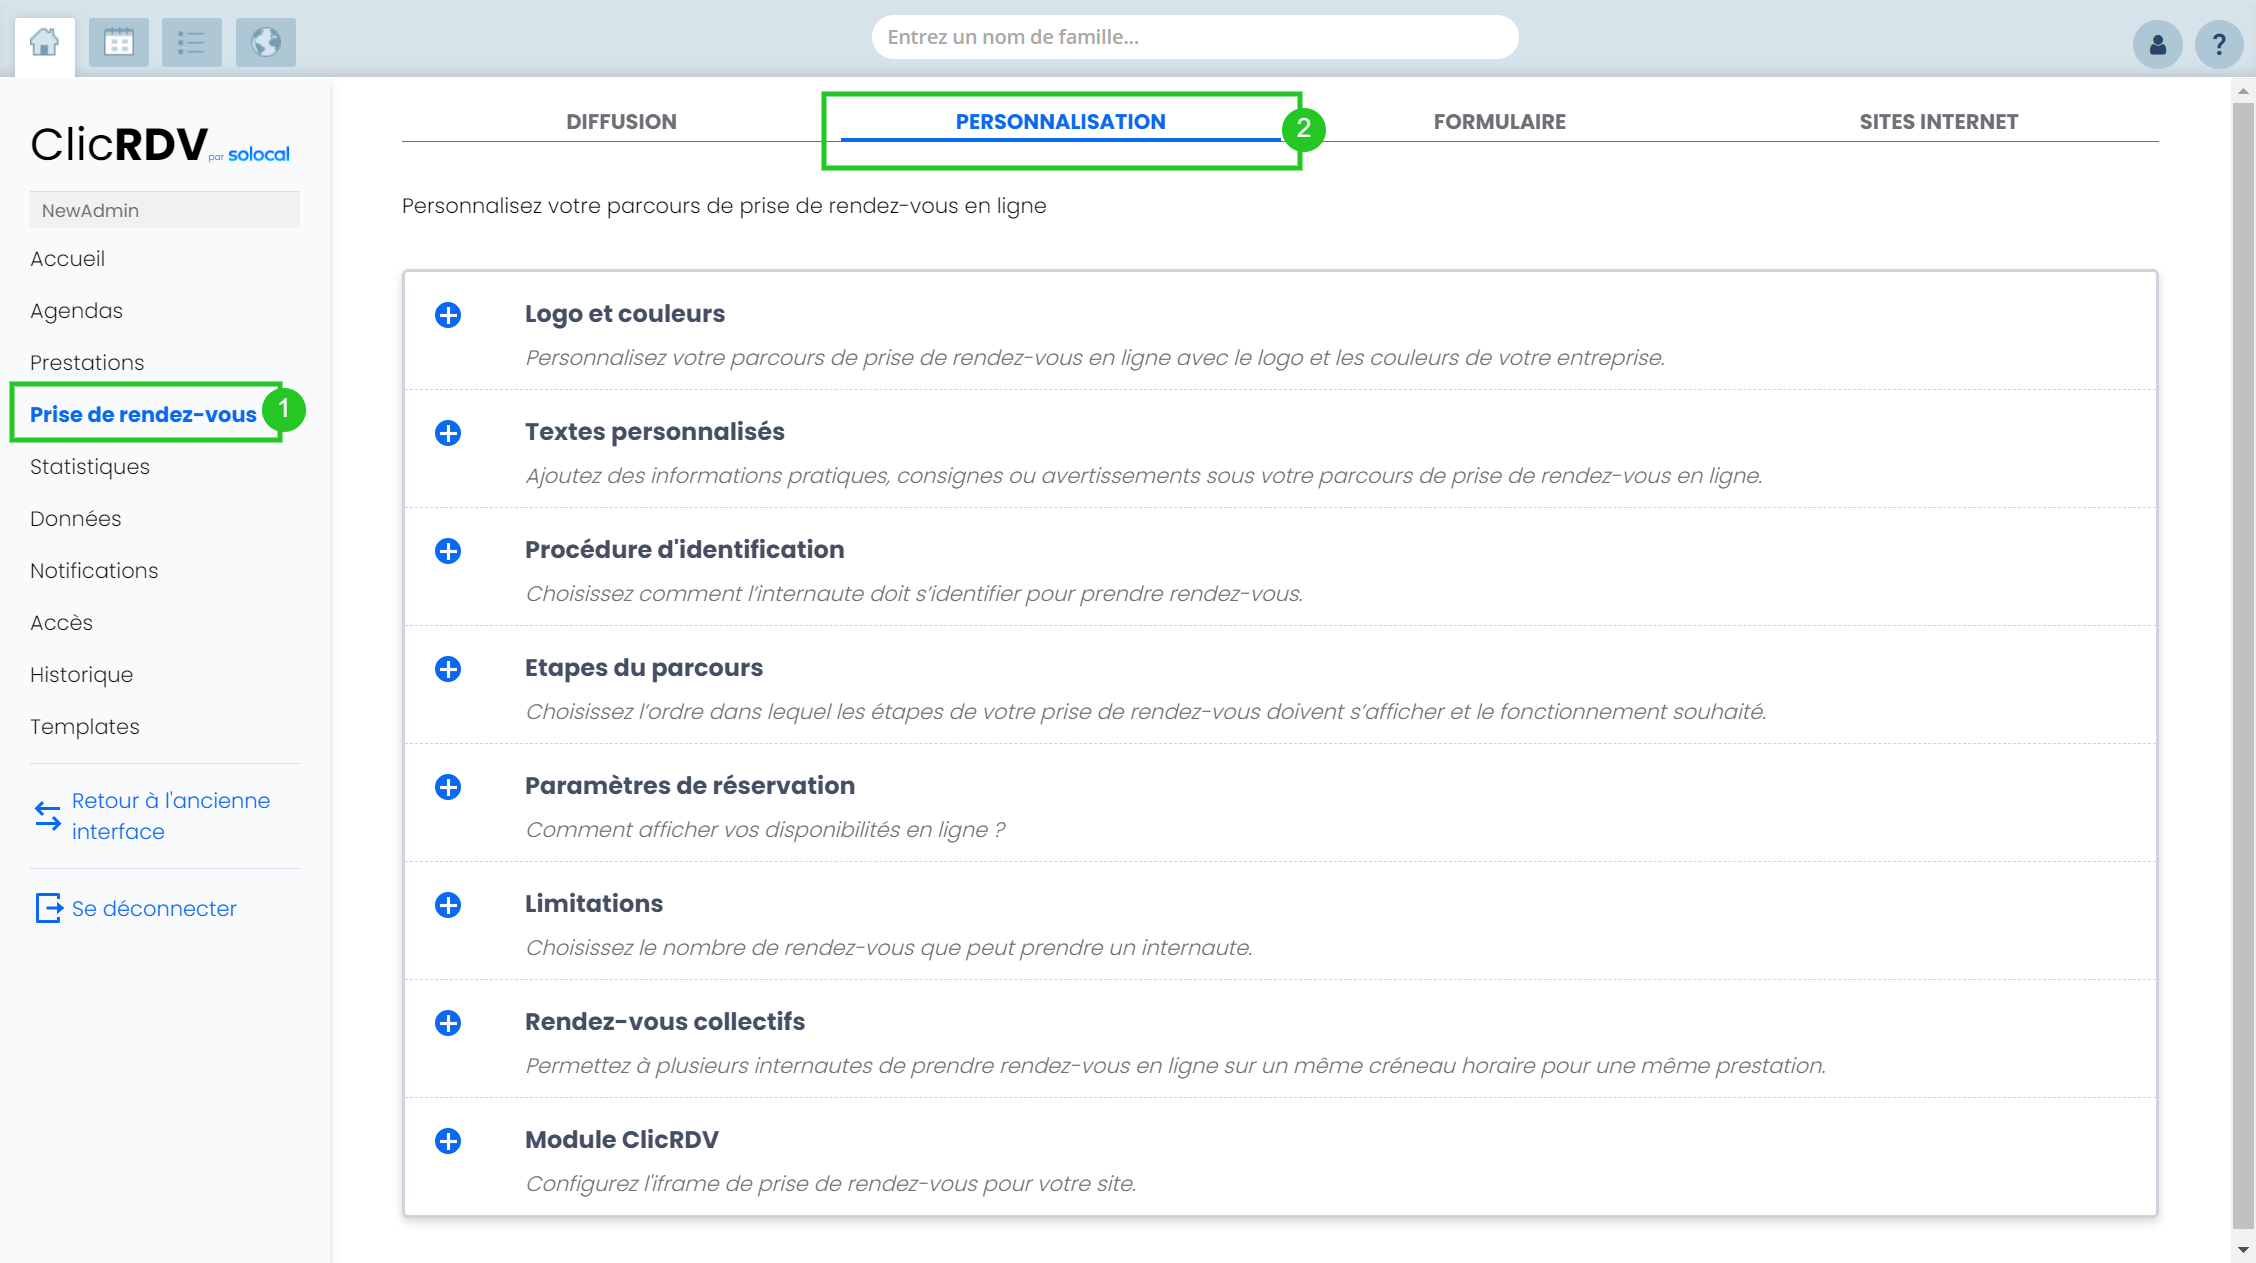Image resolution: width=2256 pixels, height=1263 pixels.
Task: Switch to the DIFFUSION tab
Action: (x=621, y=122)
